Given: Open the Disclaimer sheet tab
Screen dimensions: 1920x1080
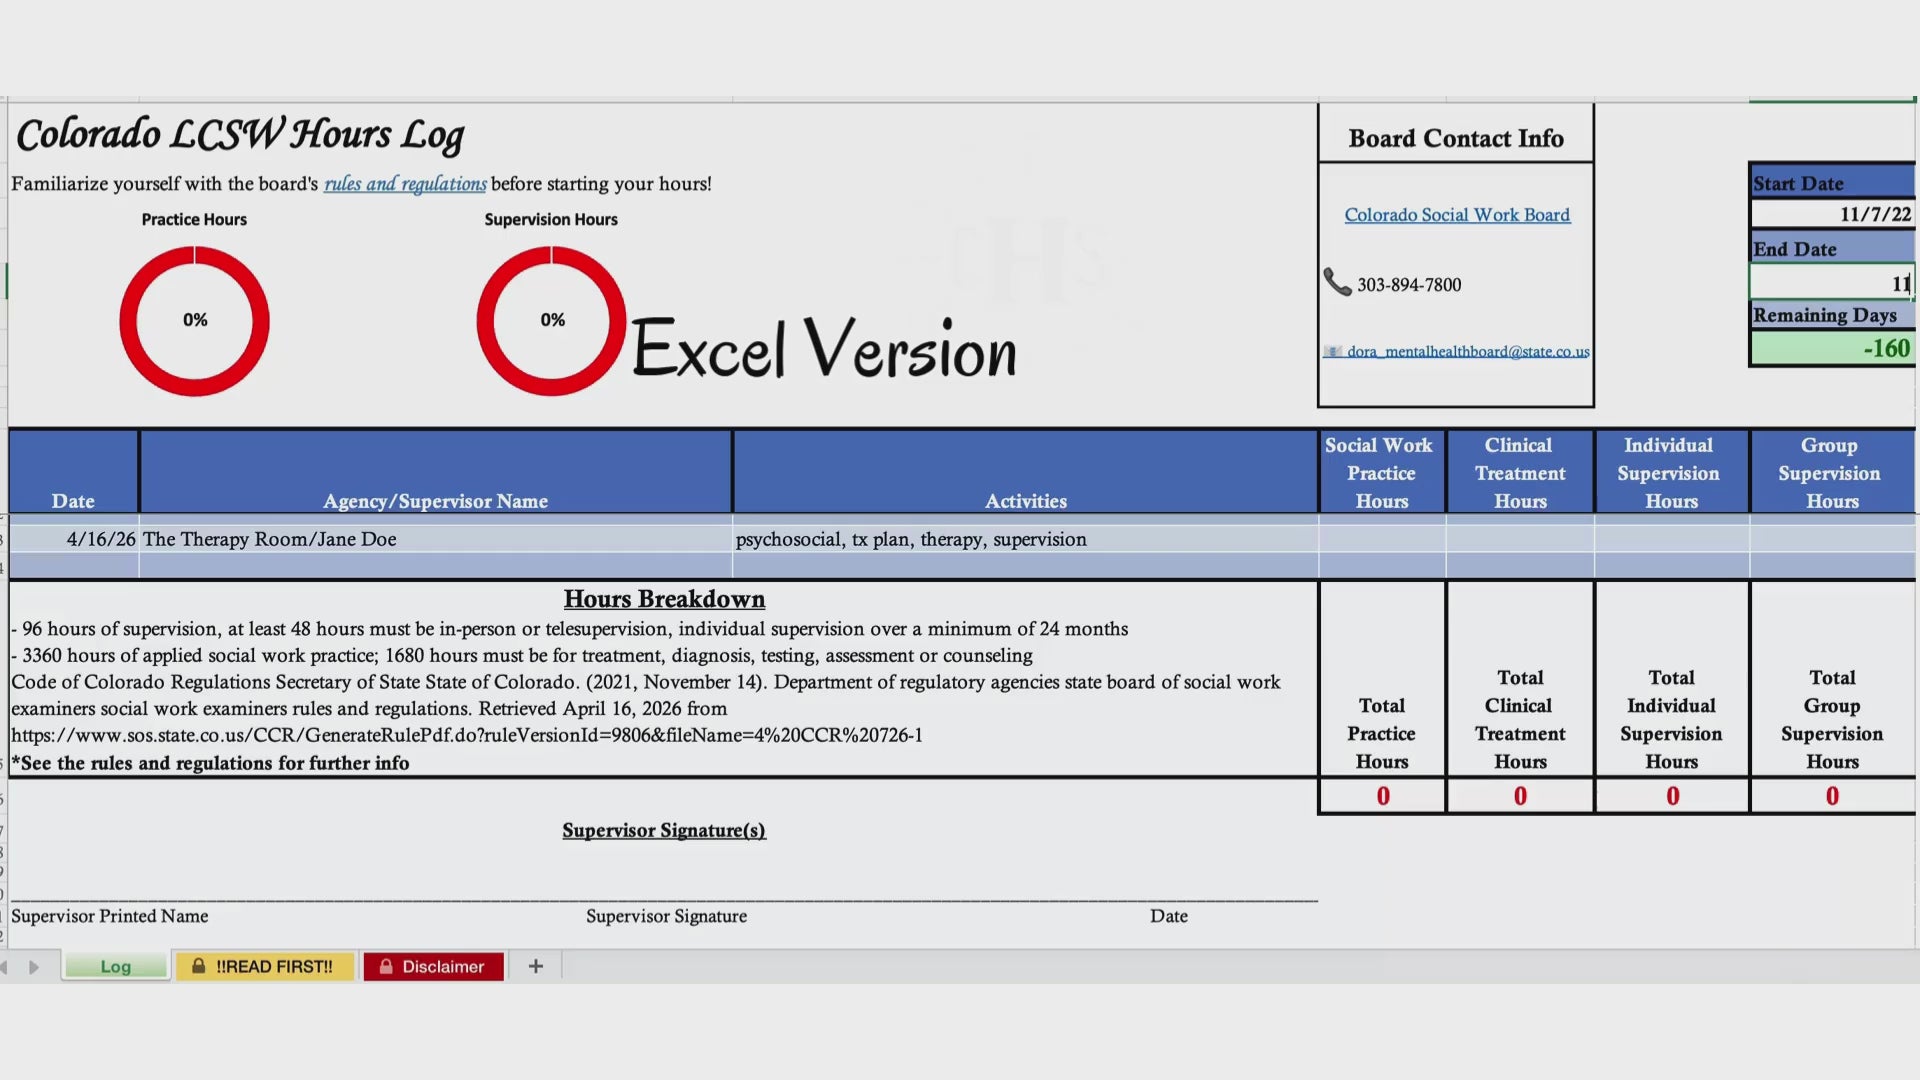Looking at the screenshot, I should (443, 967).
